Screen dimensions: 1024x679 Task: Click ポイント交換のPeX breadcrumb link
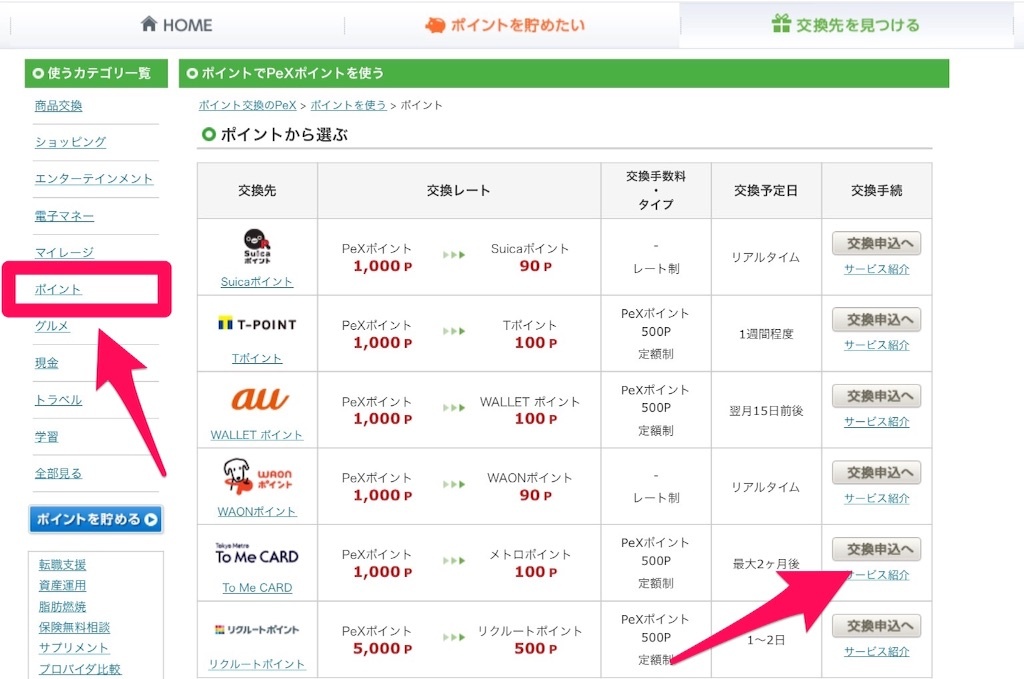pos(248,105)
